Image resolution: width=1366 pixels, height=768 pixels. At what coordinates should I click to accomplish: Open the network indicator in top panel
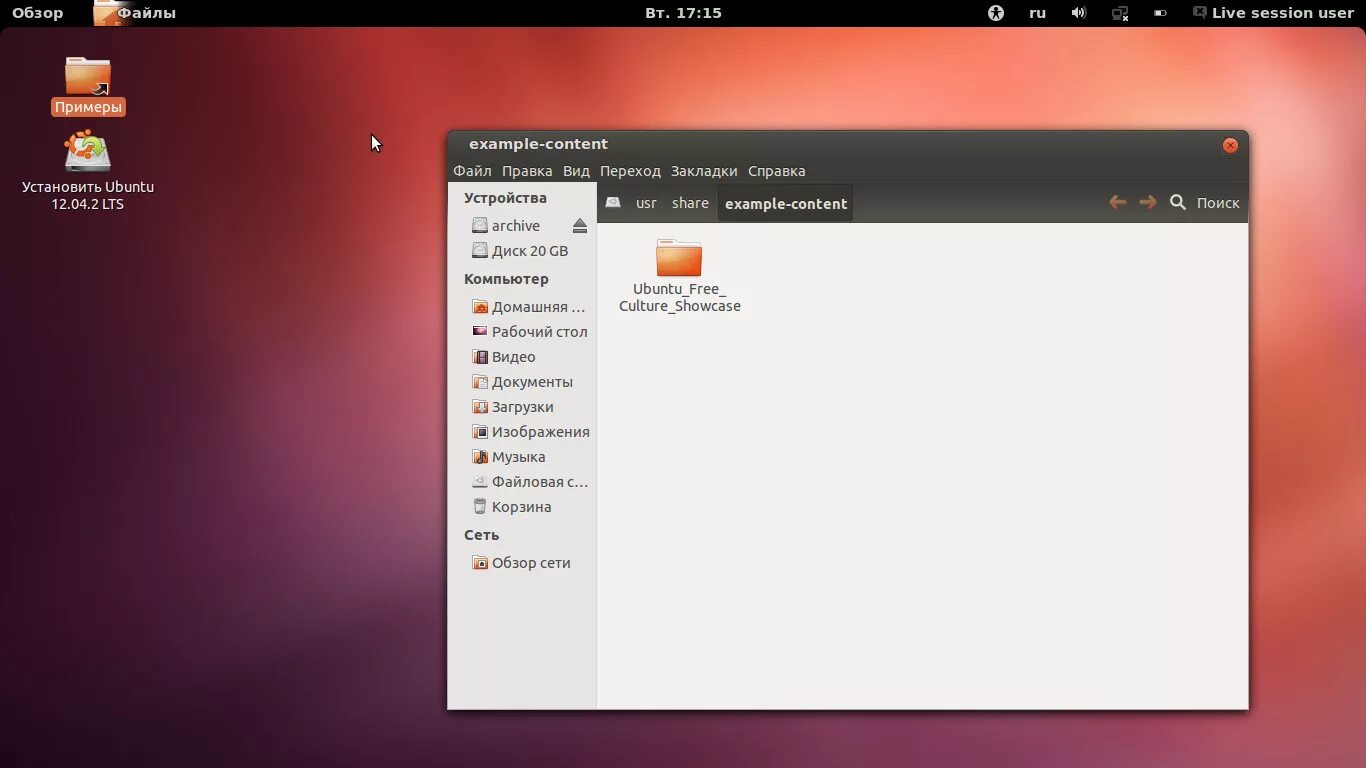pos(1121,13)
